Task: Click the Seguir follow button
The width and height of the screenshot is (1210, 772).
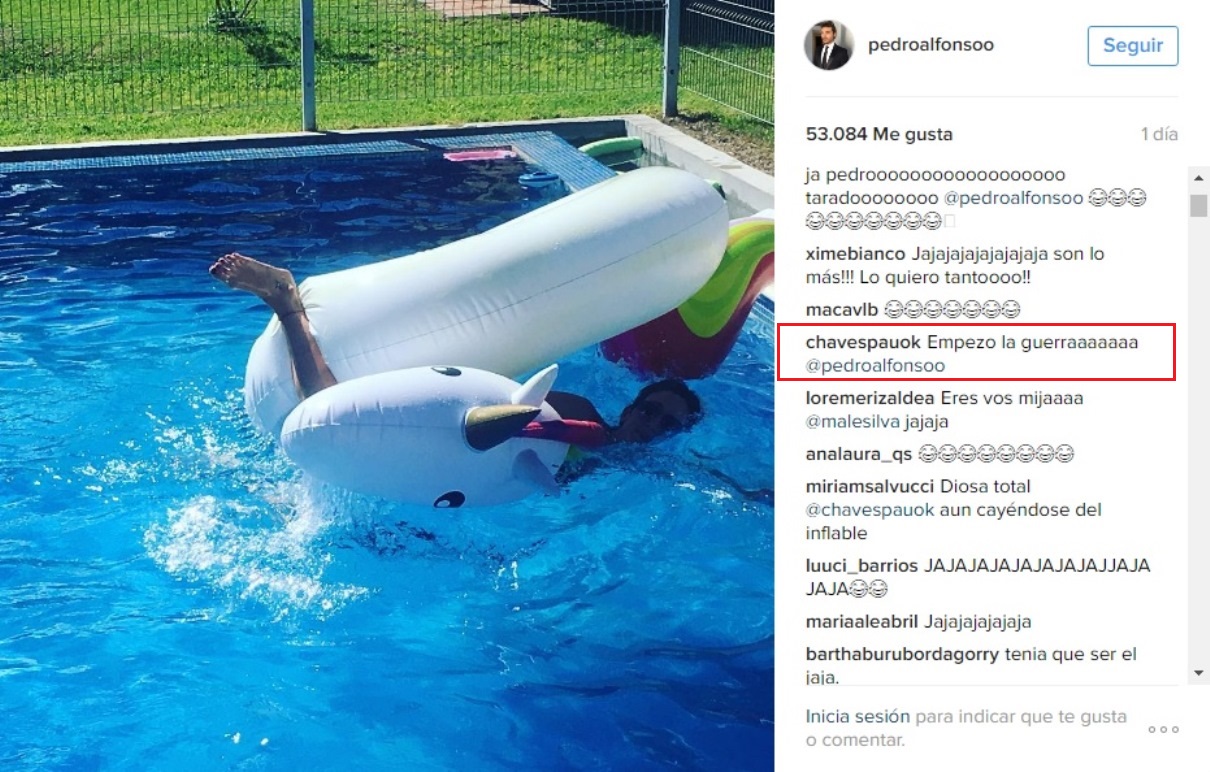Action: tap(1133, 46)
